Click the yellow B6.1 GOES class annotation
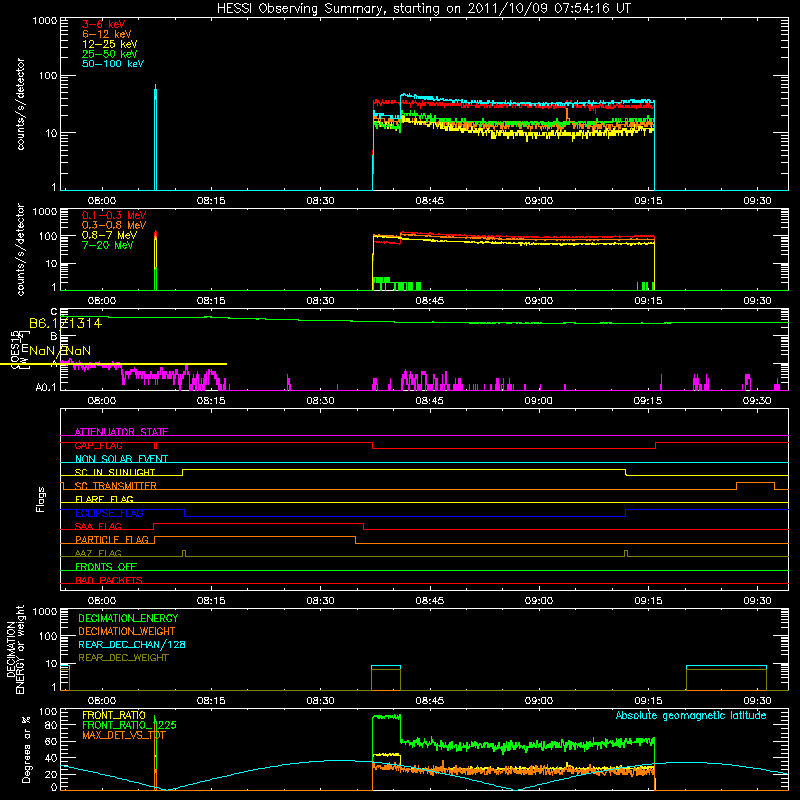The height and width of the screenshot is (800, 800). pos(65,323)
